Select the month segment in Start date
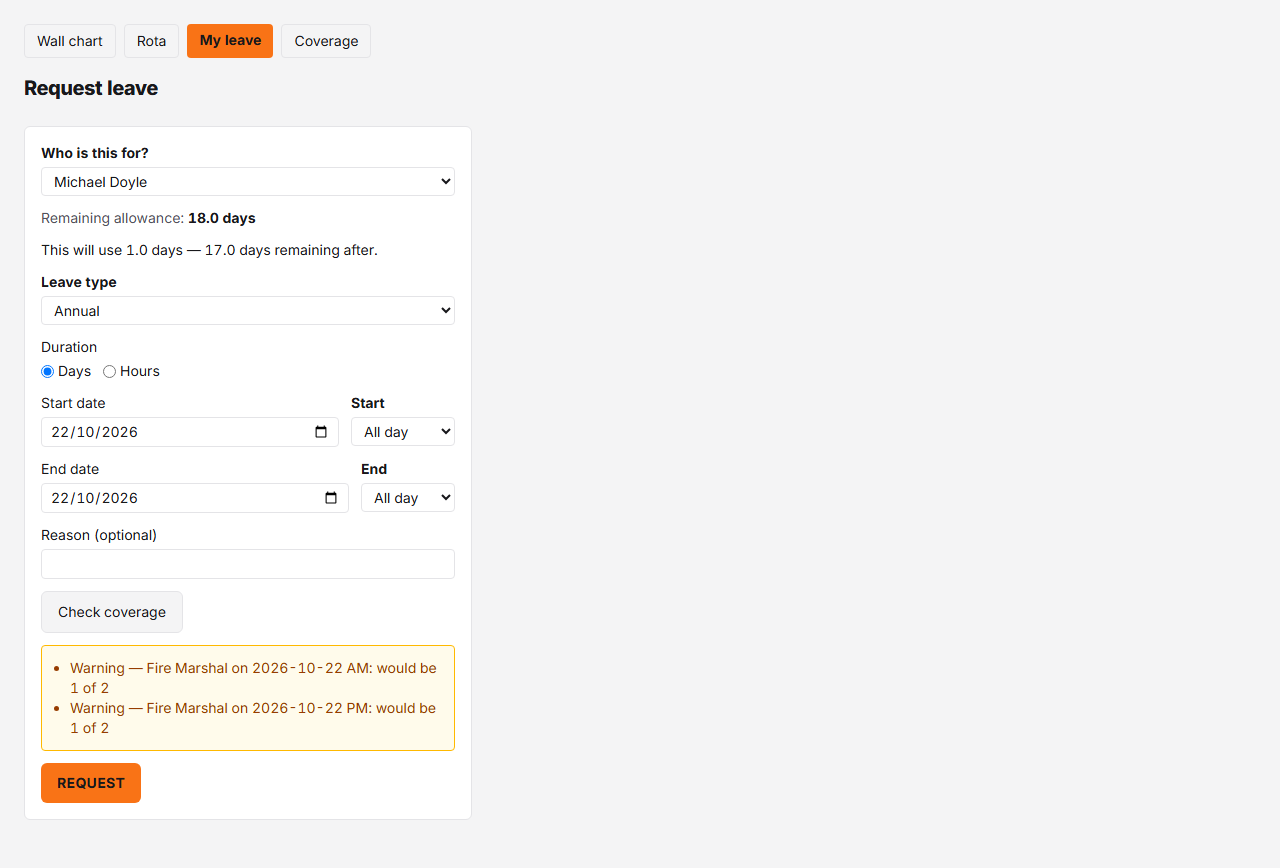The width and height of the screenshot is (1280, 868). tap(84, 432)
